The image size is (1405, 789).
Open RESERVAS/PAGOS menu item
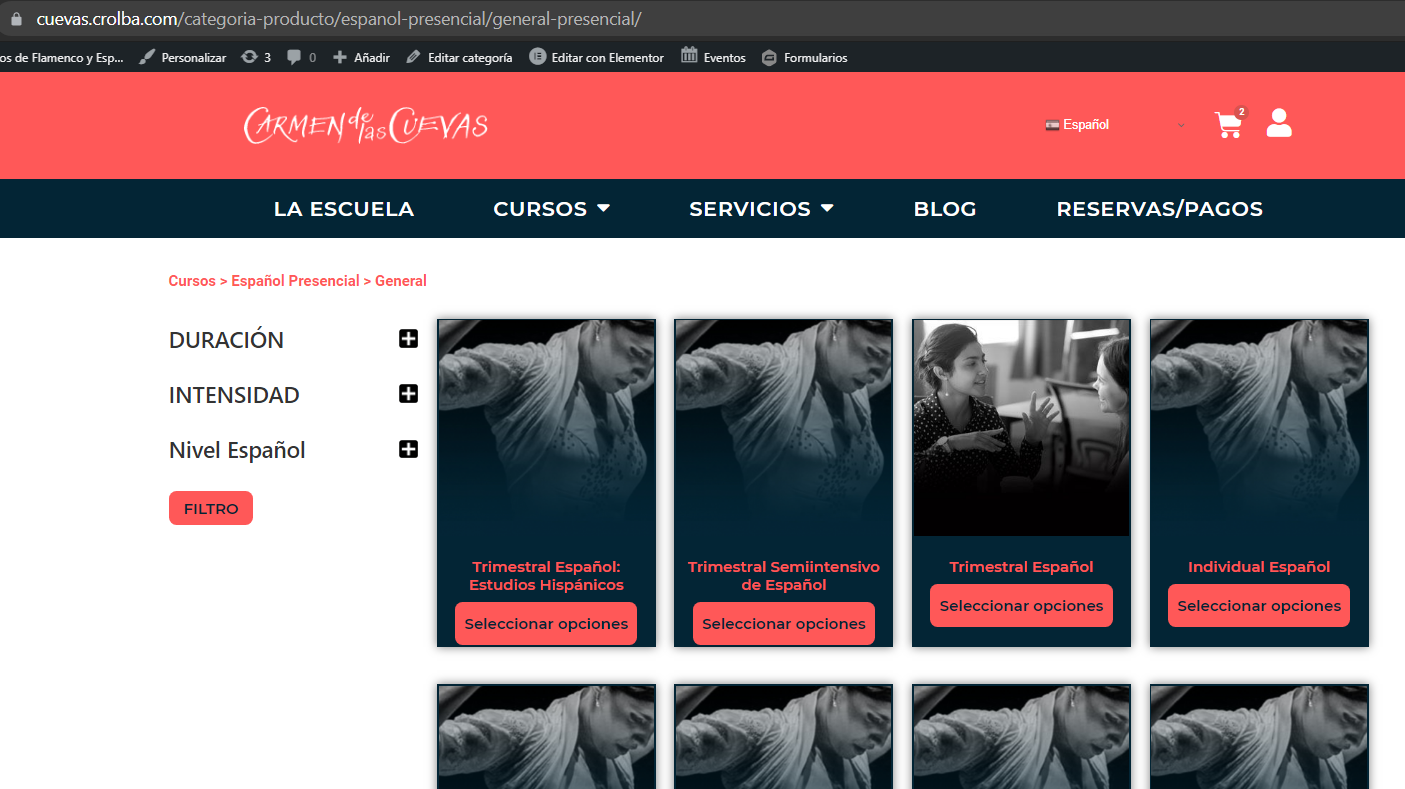pos(1160,209)
